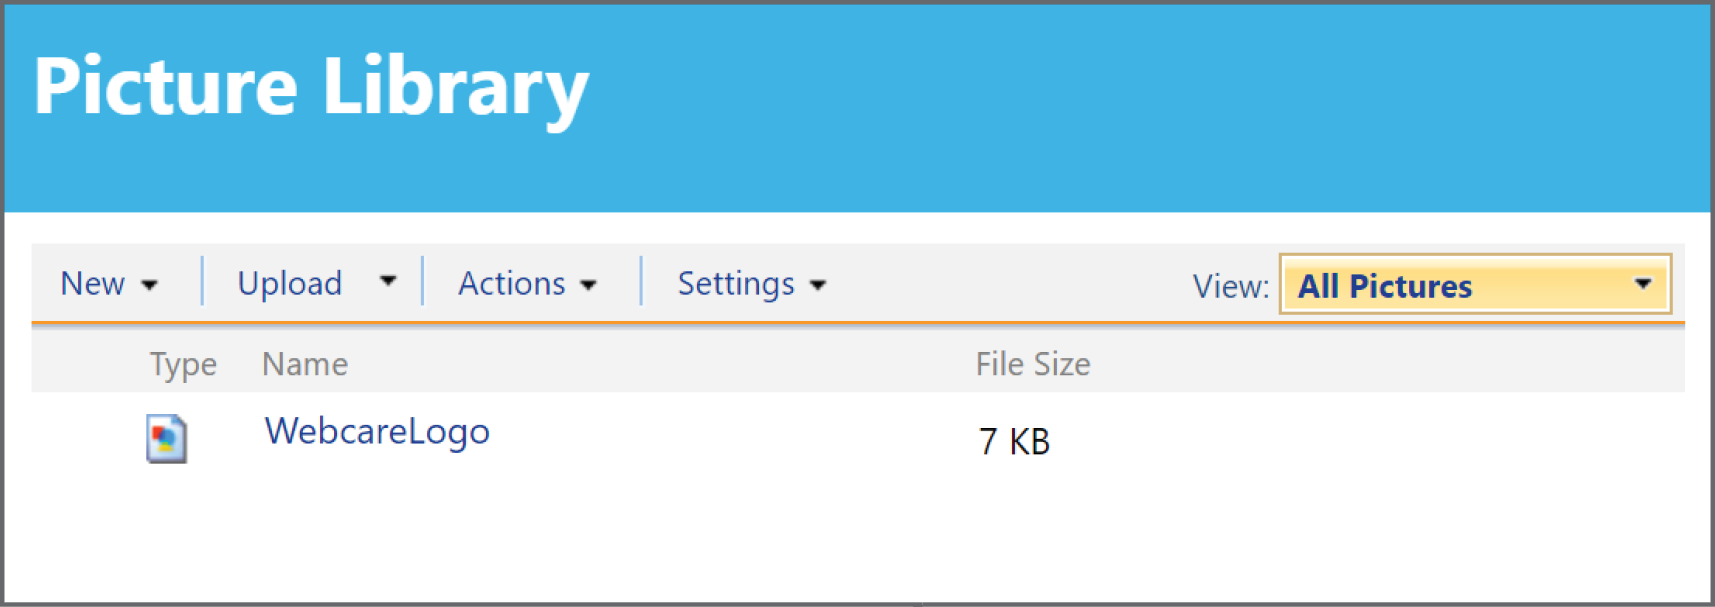
Task: Expand the All Pictures view arrow
Action: pos(1643,284)
